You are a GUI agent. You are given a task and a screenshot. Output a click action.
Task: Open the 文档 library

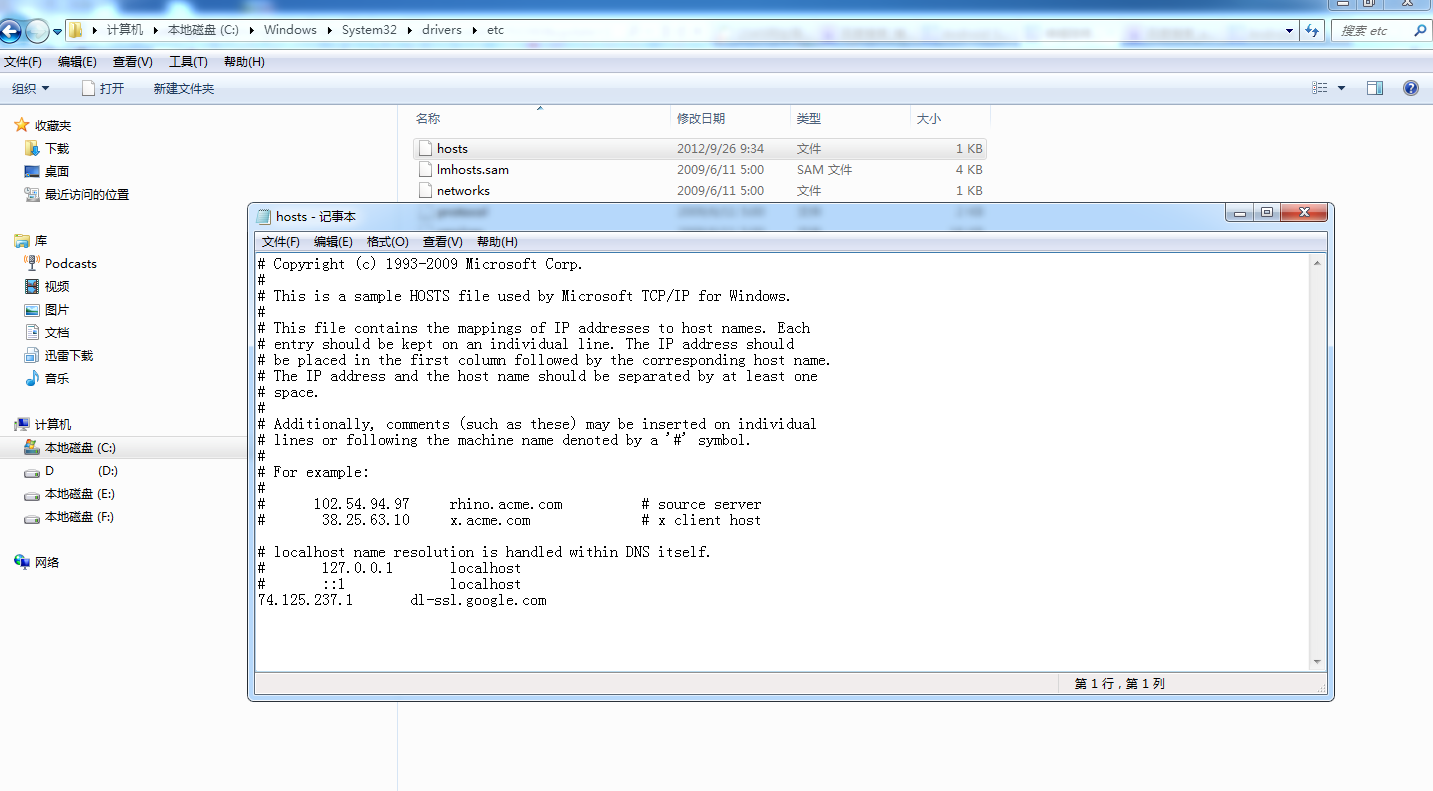click(57, 332)
